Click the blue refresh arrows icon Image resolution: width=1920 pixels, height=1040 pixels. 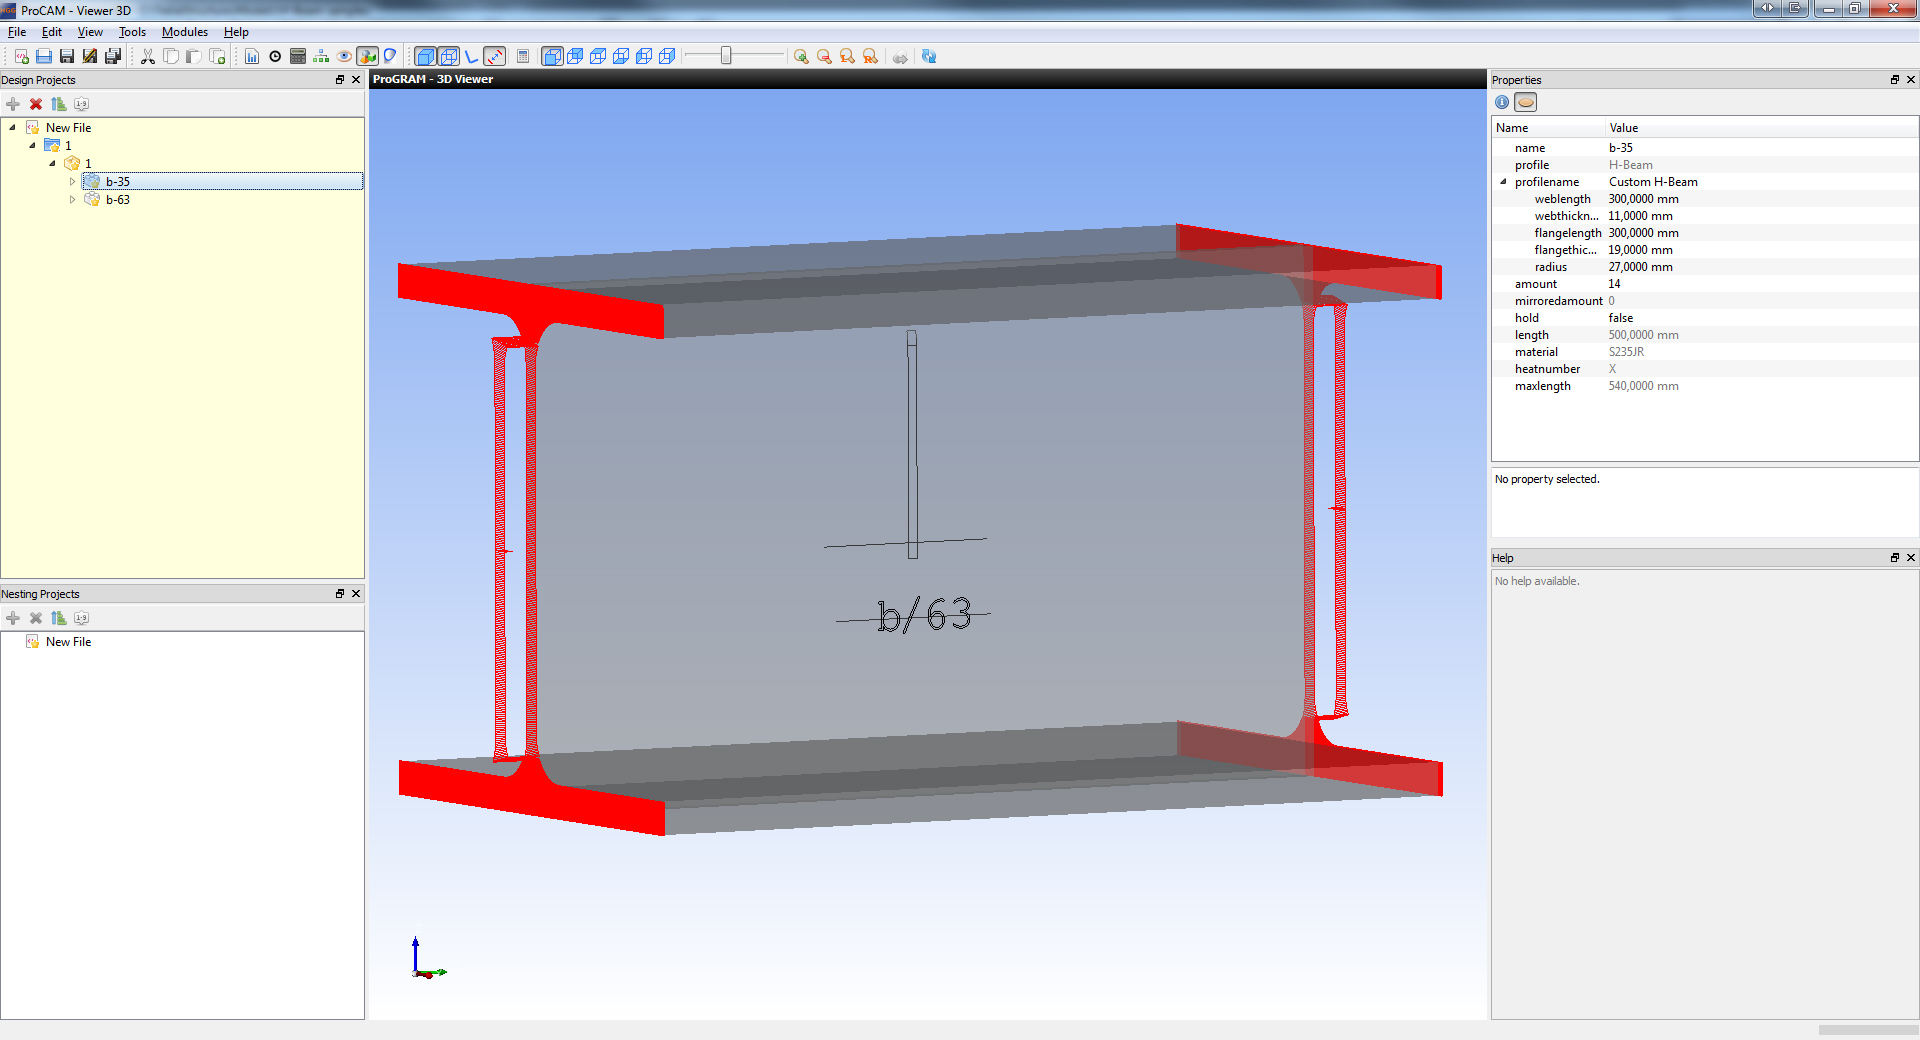(929, 57)
